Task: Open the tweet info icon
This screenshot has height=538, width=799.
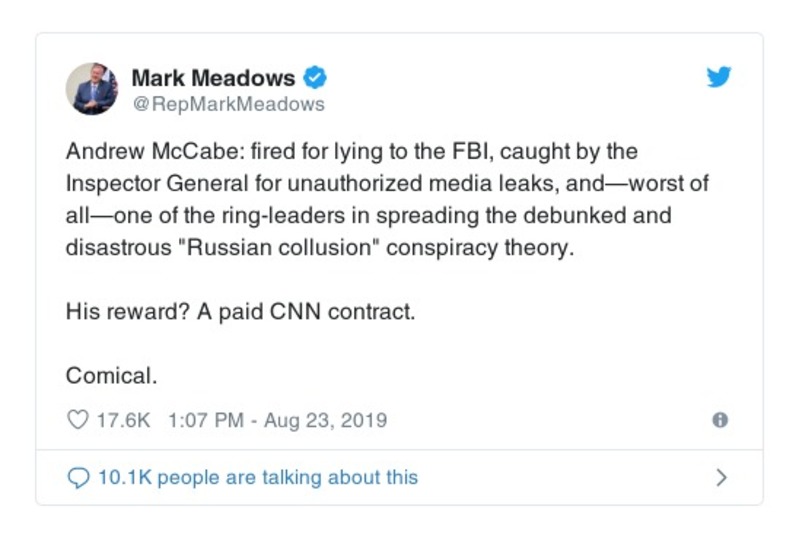Action: click(719, 420)
